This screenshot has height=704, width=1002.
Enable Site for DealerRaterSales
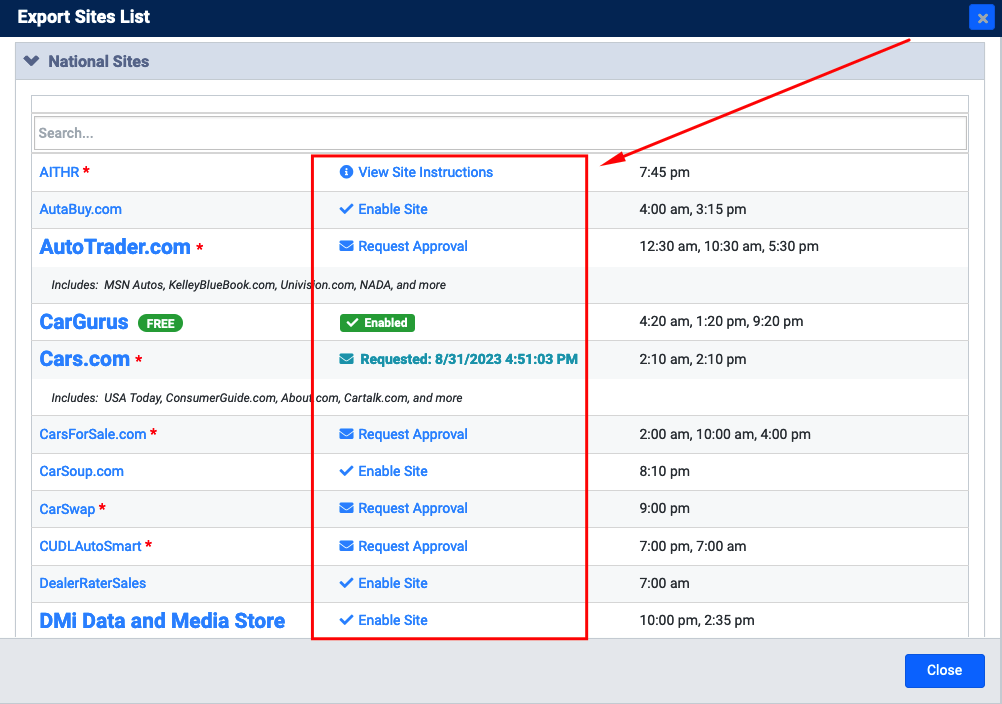(393, 583)
